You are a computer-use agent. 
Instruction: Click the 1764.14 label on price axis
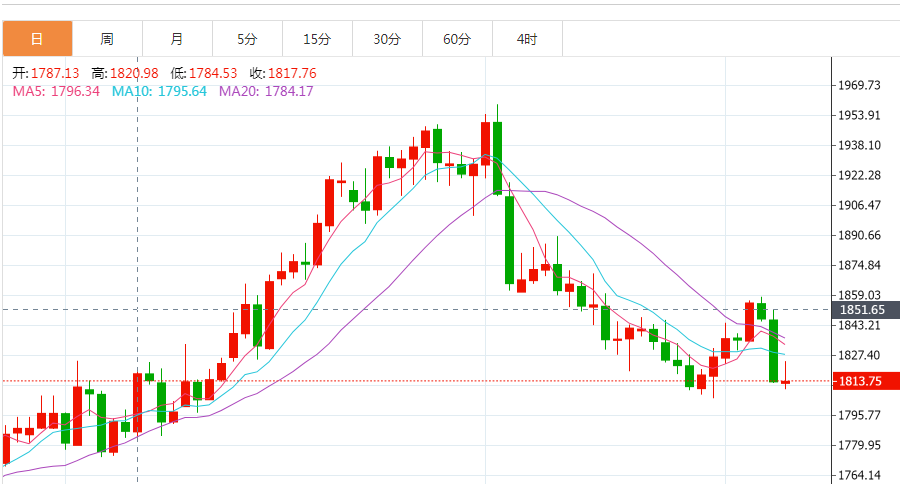859,475
